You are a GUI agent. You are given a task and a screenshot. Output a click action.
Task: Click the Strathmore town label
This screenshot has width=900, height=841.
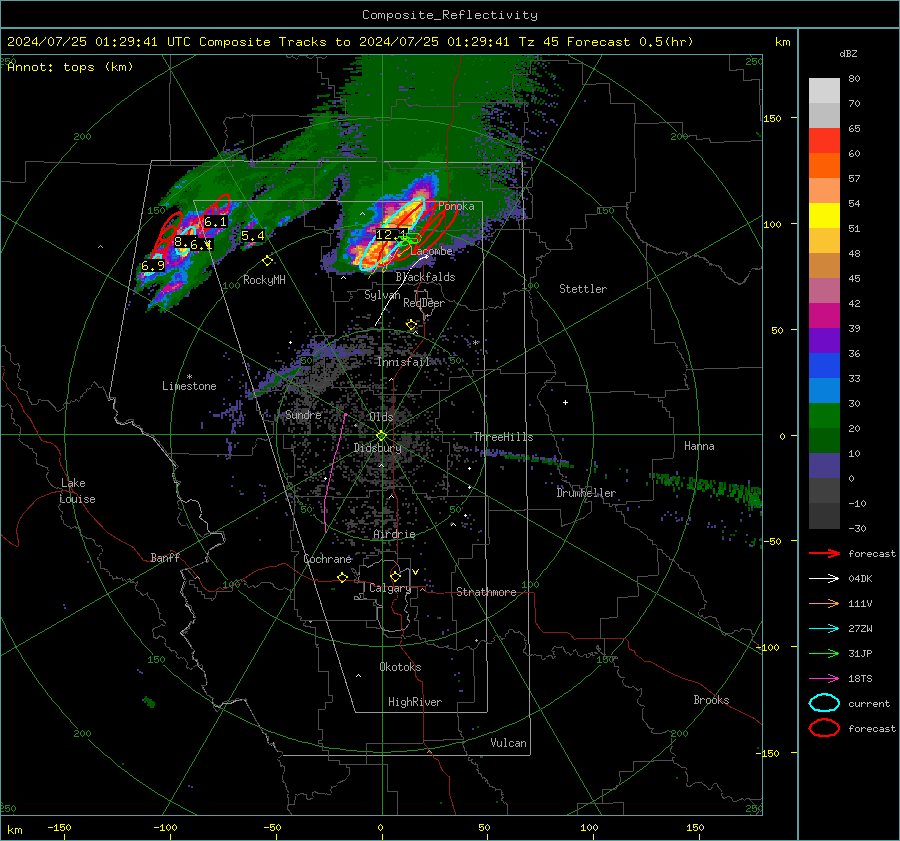pyautogui.click(x=486, y=592)
